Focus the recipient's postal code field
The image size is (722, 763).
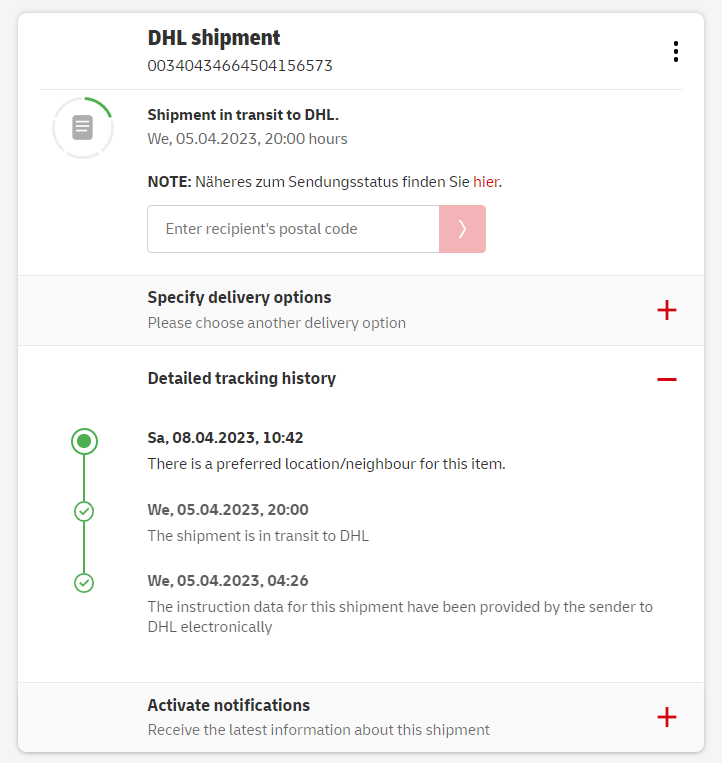point(293,229)
